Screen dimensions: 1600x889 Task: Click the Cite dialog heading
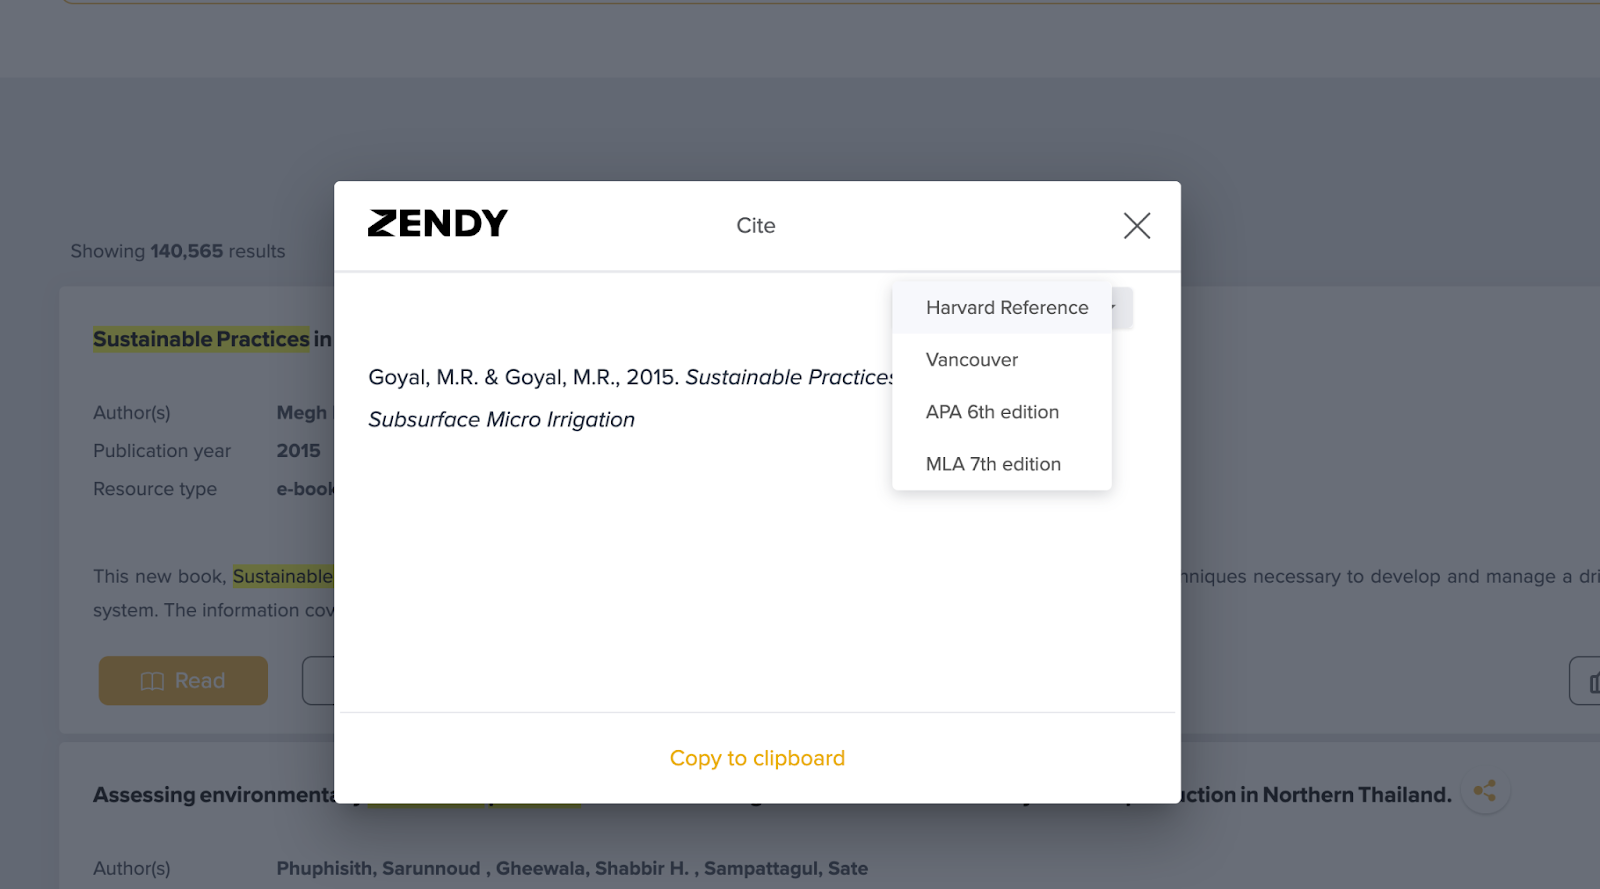tap(755, 226)
